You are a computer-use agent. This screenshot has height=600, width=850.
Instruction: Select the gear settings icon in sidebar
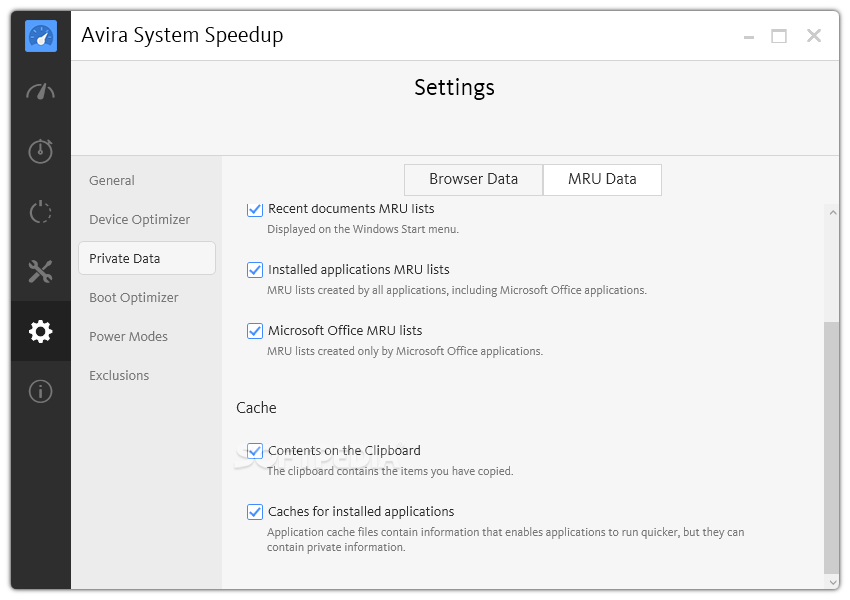point(41,331)
